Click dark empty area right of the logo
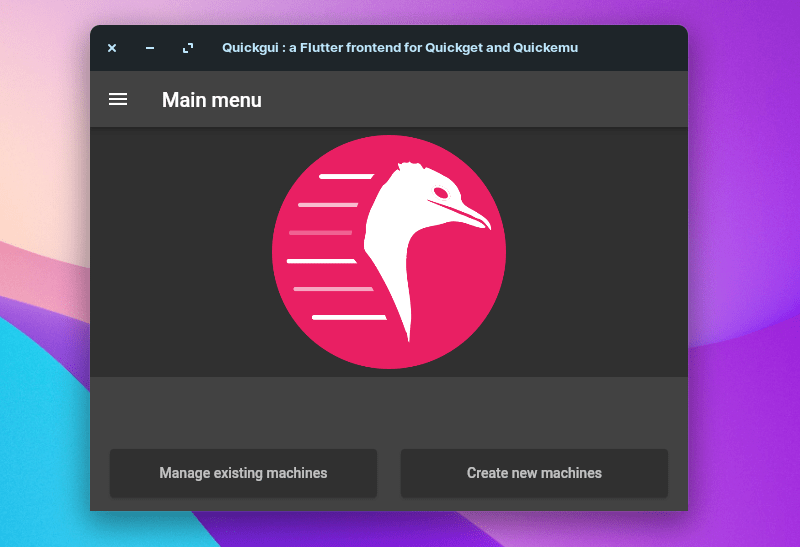Screen dimensions: 800x547 pyautogui.click(x=600, y=250)
